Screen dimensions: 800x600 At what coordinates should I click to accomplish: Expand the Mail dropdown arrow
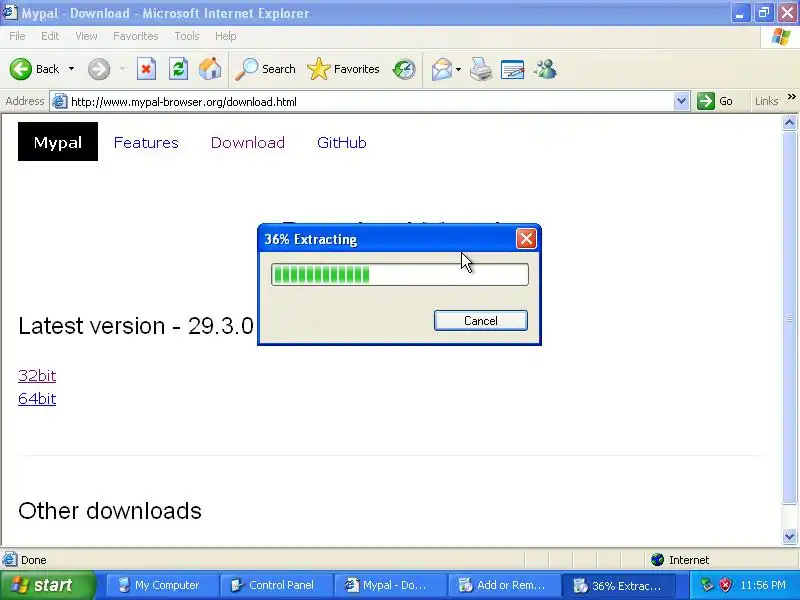point(458,69)
